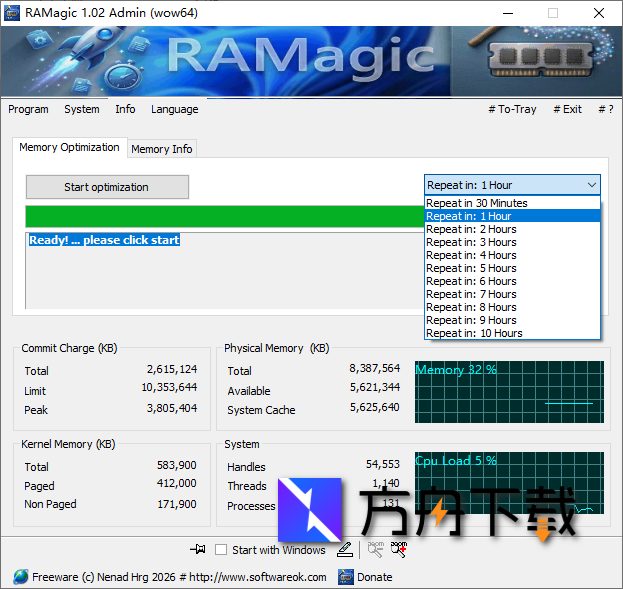Minimize the RAMagic window
The image size is (623, 589).
point(508,13)
